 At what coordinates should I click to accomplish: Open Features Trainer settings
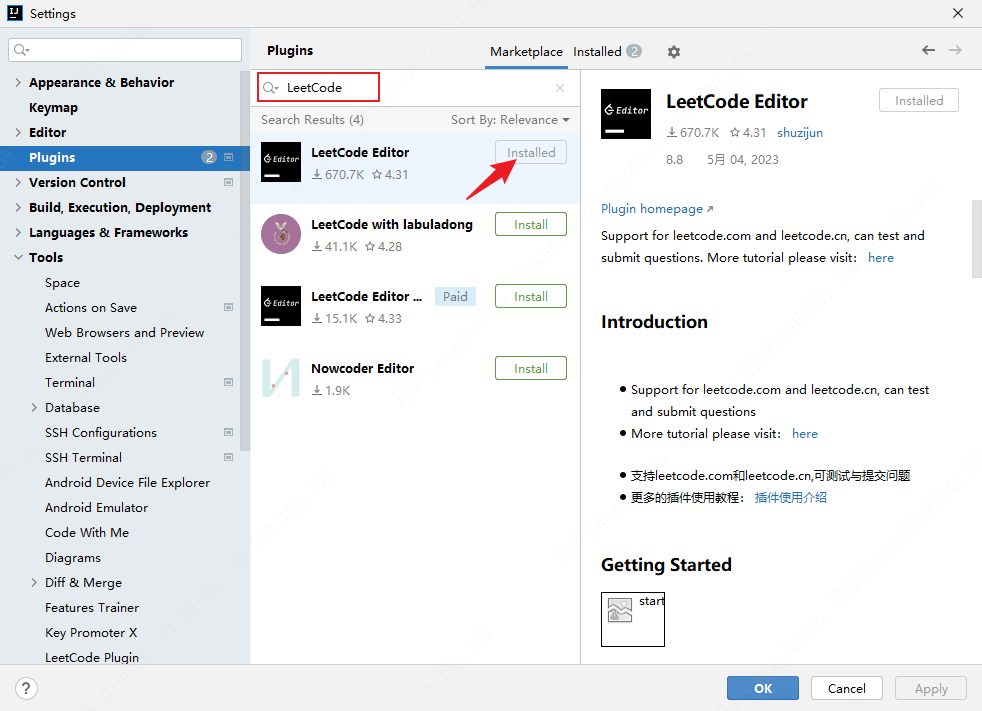click(92, 608)
